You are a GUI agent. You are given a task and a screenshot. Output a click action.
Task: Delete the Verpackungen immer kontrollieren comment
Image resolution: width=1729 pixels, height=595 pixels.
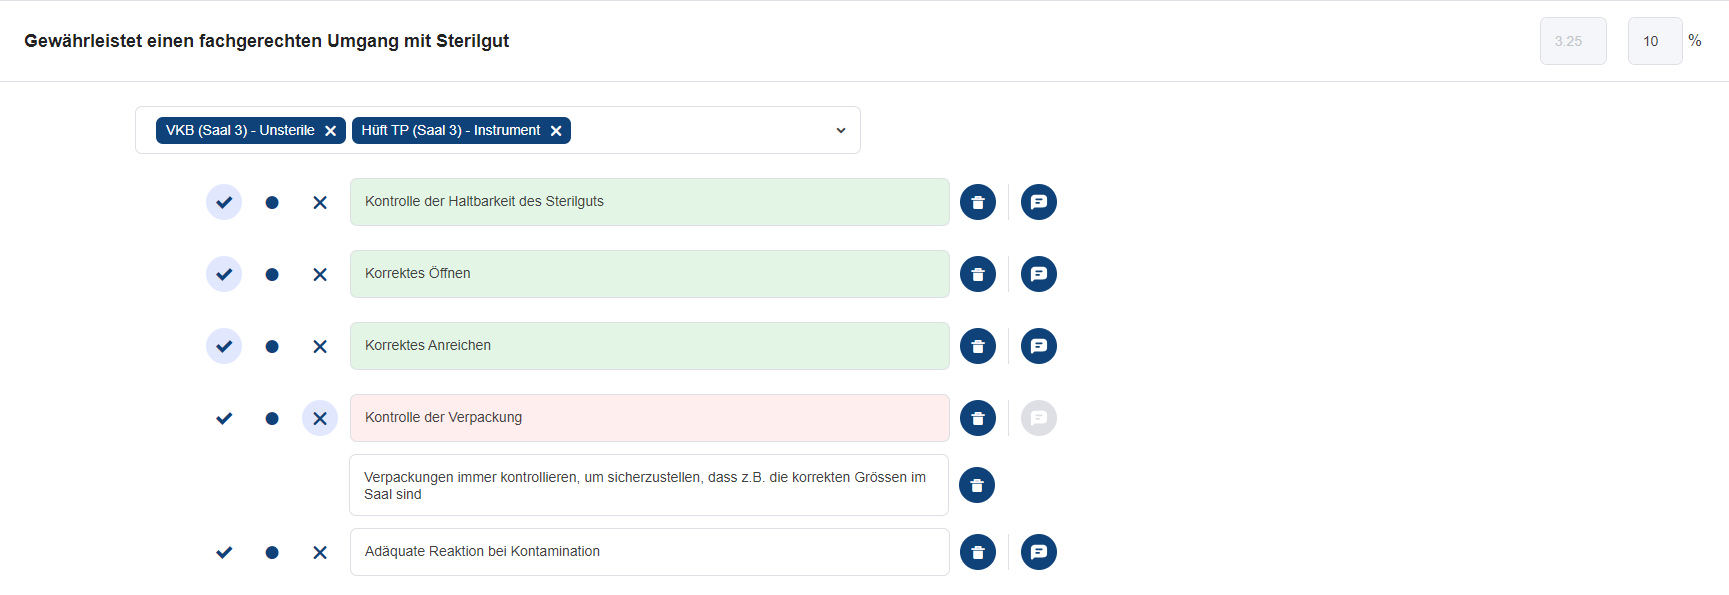click(977, 485)
